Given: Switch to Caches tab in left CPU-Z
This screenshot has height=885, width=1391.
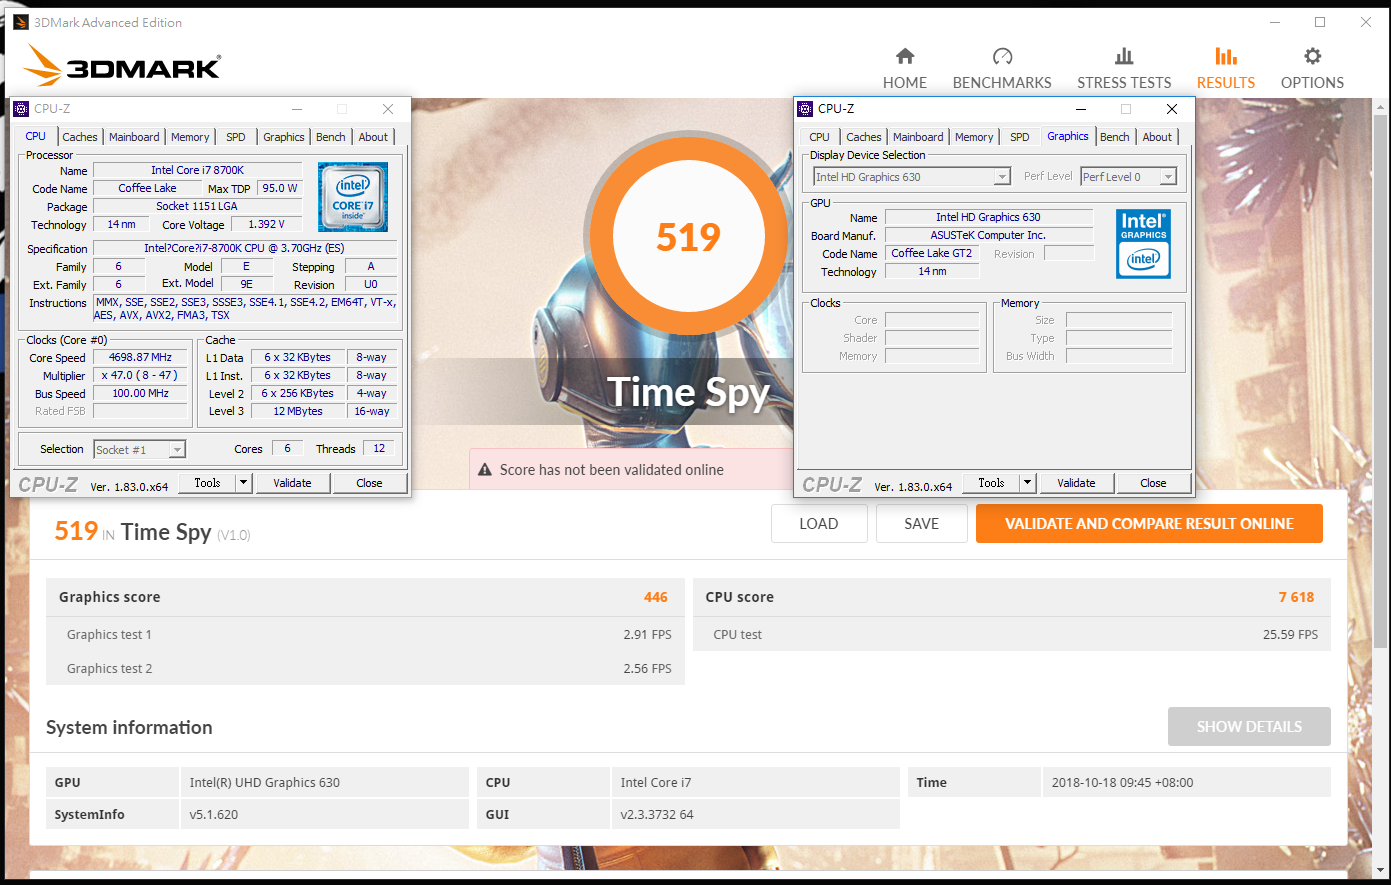Looking at the screenshot, I should [x=80, y=137].
